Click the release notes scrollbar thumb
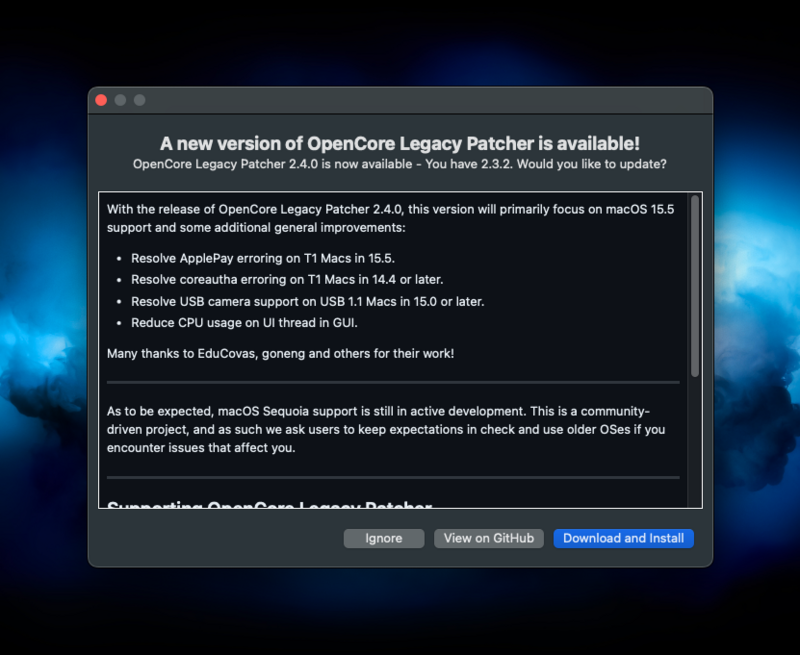 pyautogui.click(x=695, y=285)
